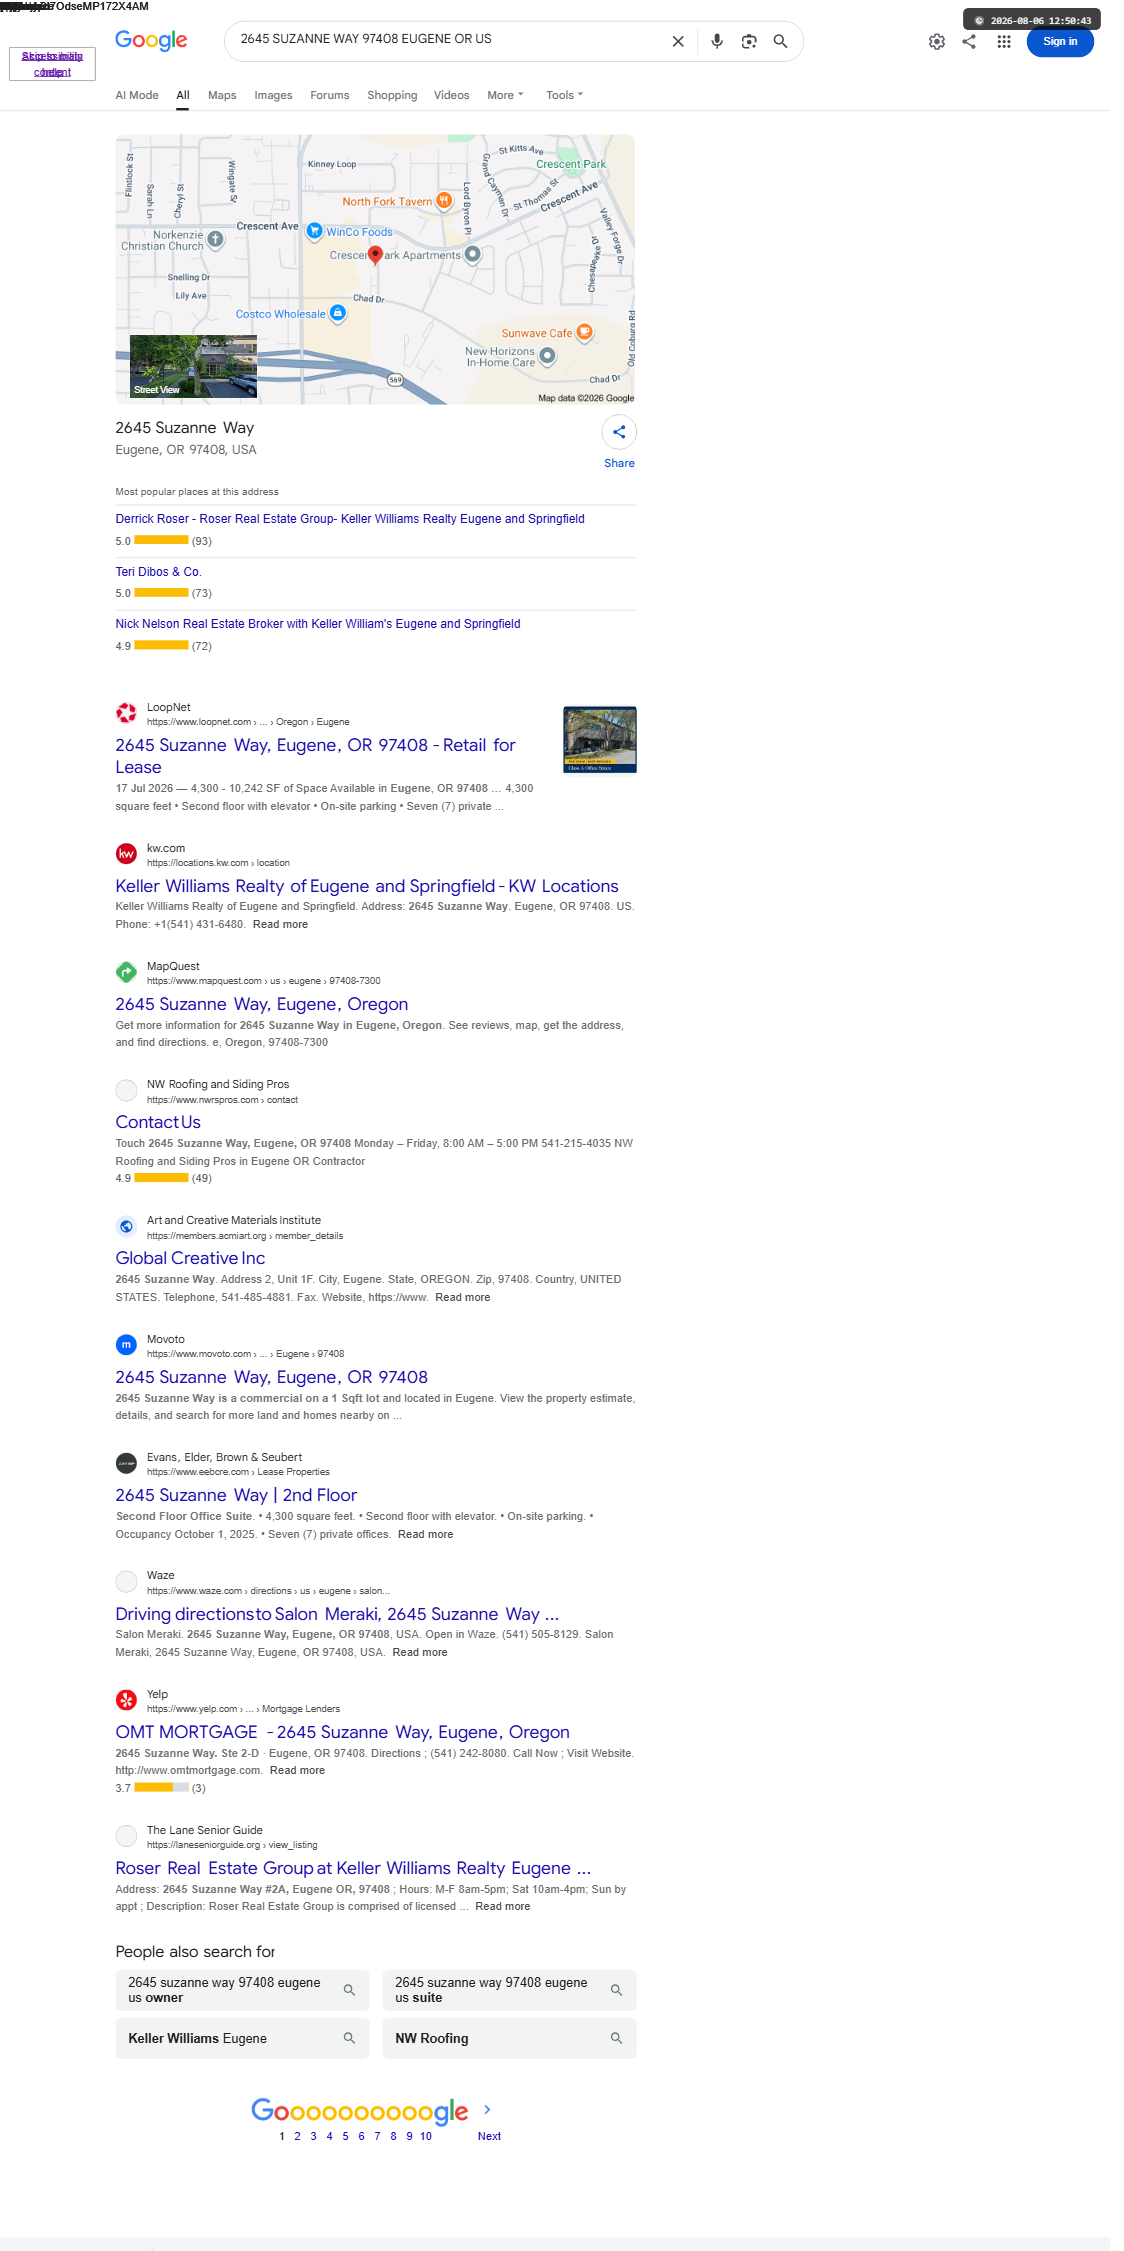Go to results page 10
The image size is (1124, 2251).
point(426,2136)
